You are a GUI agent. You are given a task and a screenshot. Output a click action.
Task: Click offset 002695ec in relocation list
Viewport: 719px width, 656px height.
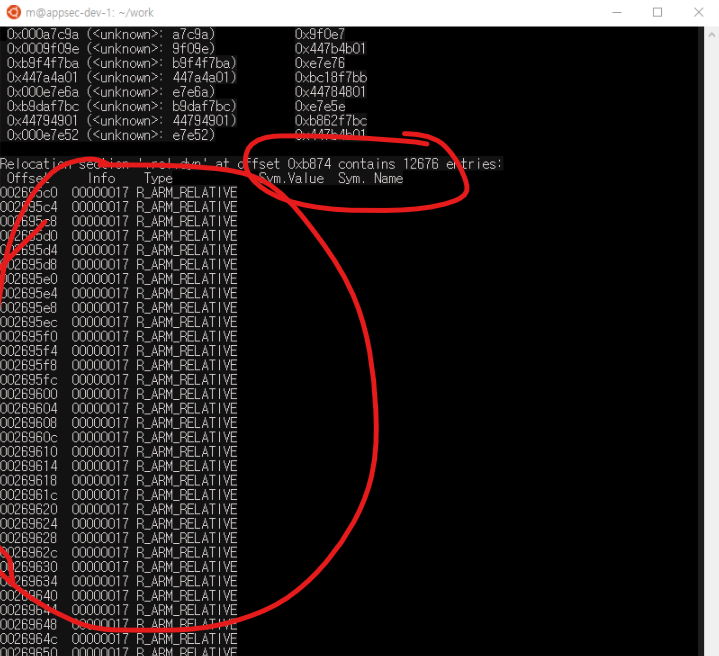pos(29,322)
